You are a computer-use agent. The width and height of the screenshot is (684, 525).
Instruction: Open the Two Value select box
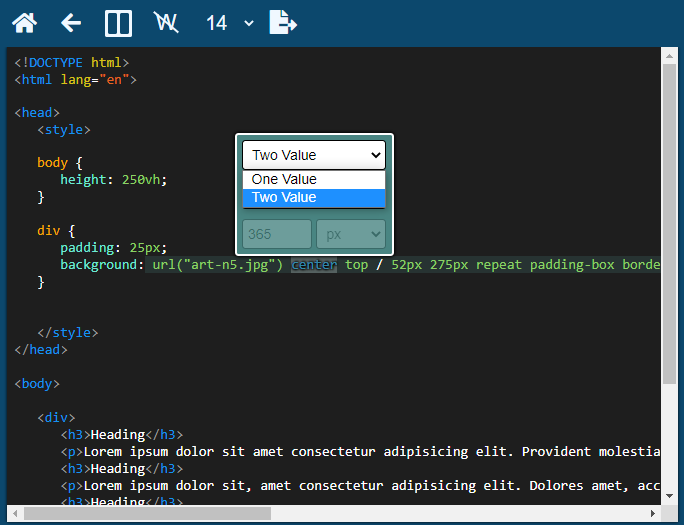[314, 155]
